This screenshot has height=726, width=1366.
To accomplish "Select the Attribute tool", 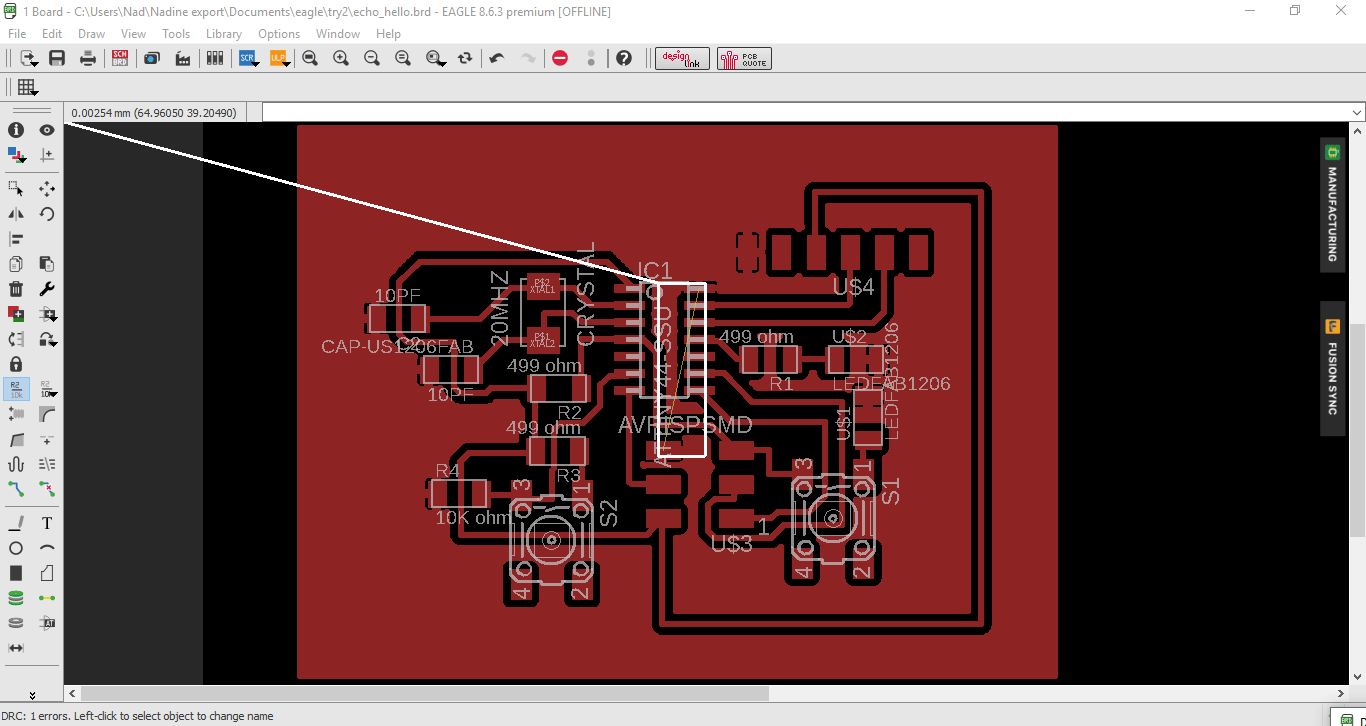I will (46, 623).
